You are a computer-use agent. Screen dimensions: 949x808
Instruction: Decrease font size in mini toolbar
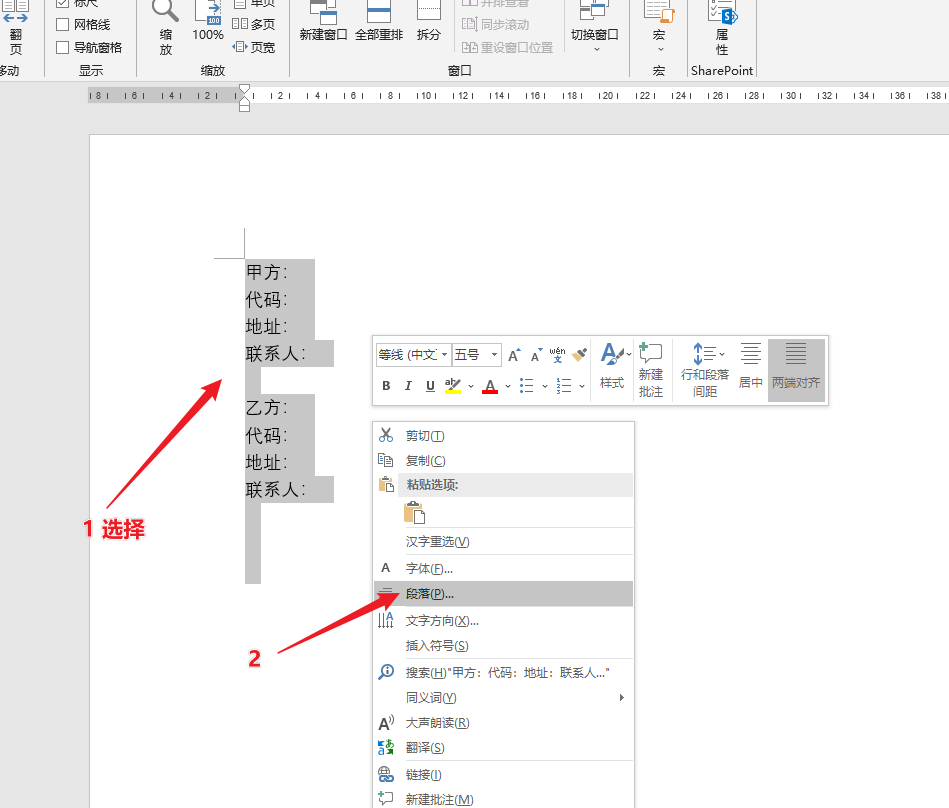(536, 355)
